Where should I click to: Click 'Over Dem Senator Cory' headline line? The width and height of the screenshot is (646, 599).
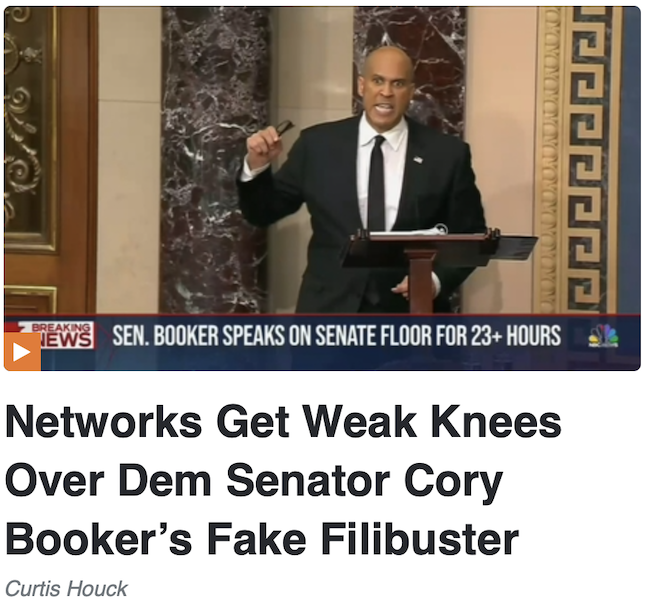254,480
